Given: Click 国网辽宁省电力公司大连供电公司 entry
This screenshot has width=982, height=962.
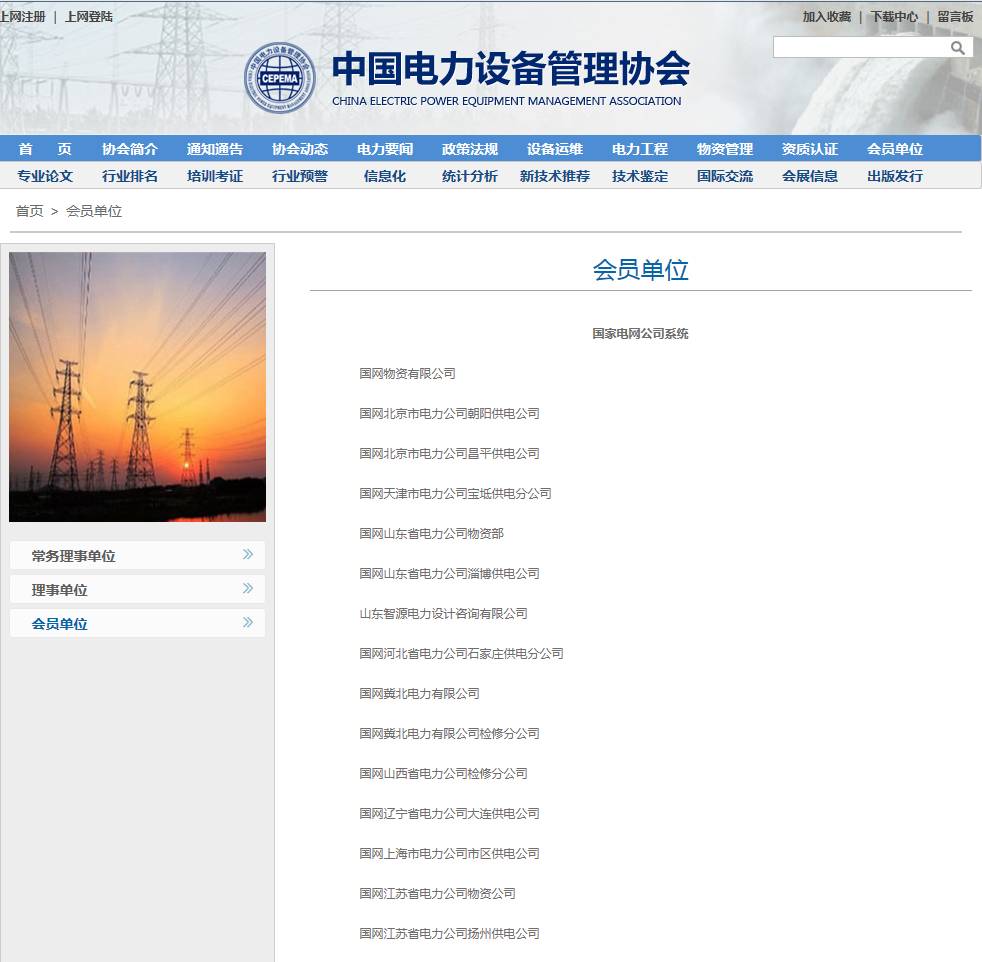Looking at the screenshot, I should (x=449, y=814).
